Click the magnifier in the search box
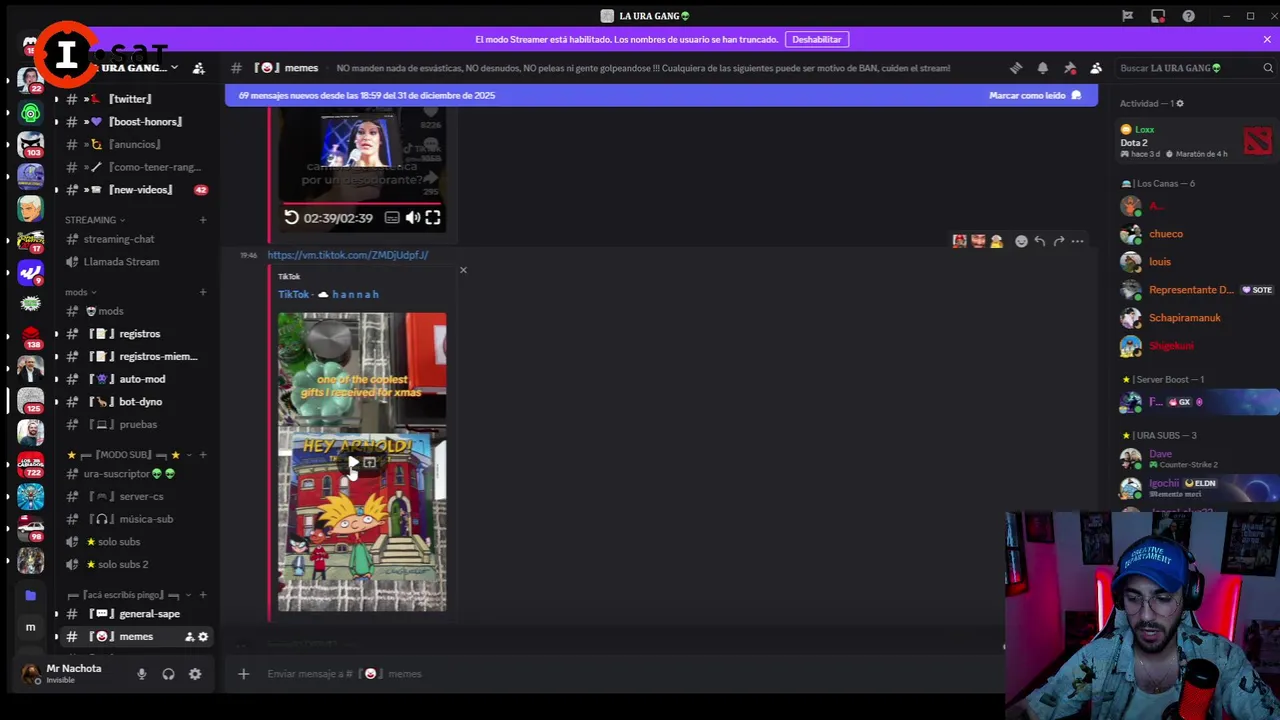The height and width of the screenshot is (720, 1280). pos(1268,68)
